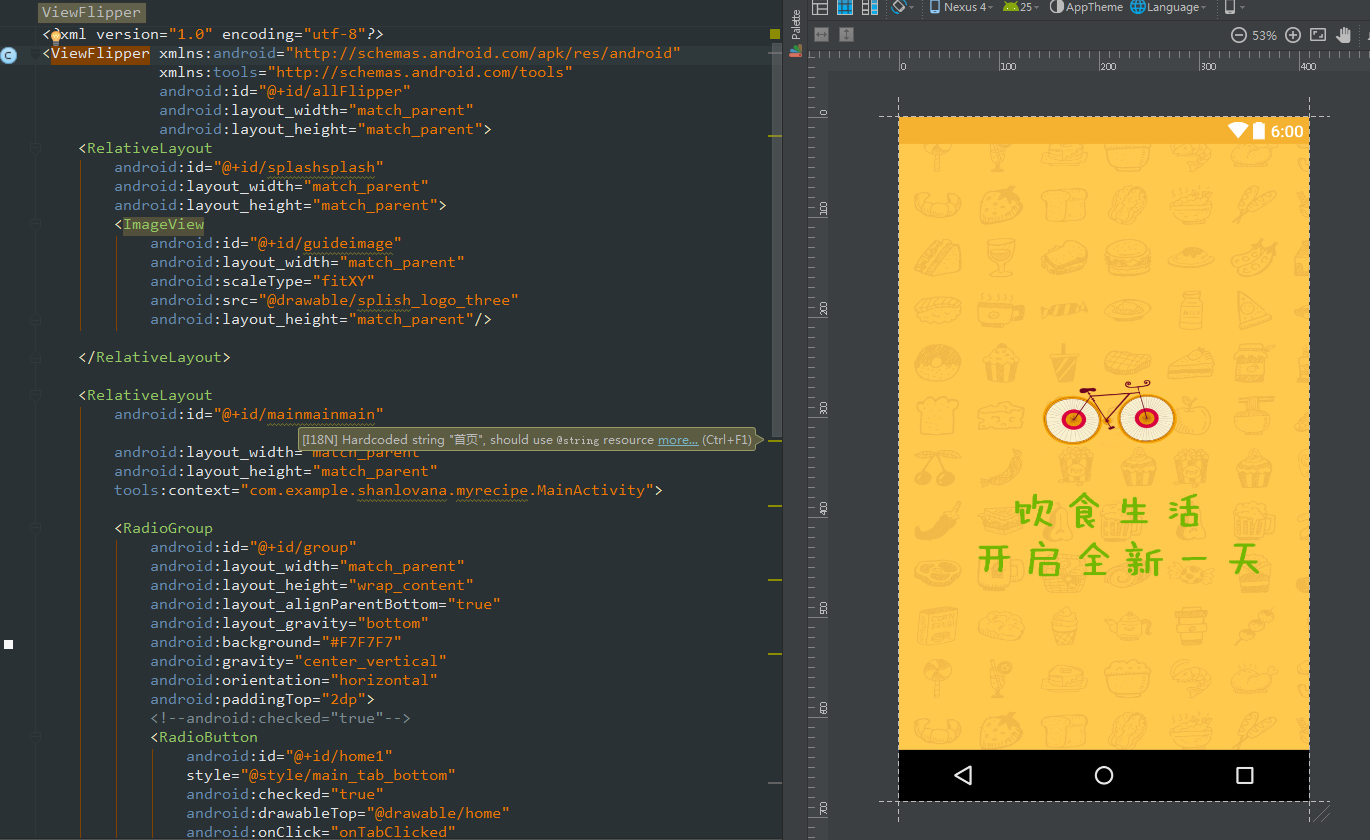Click the @+id/group id line

tap(254, 547)
